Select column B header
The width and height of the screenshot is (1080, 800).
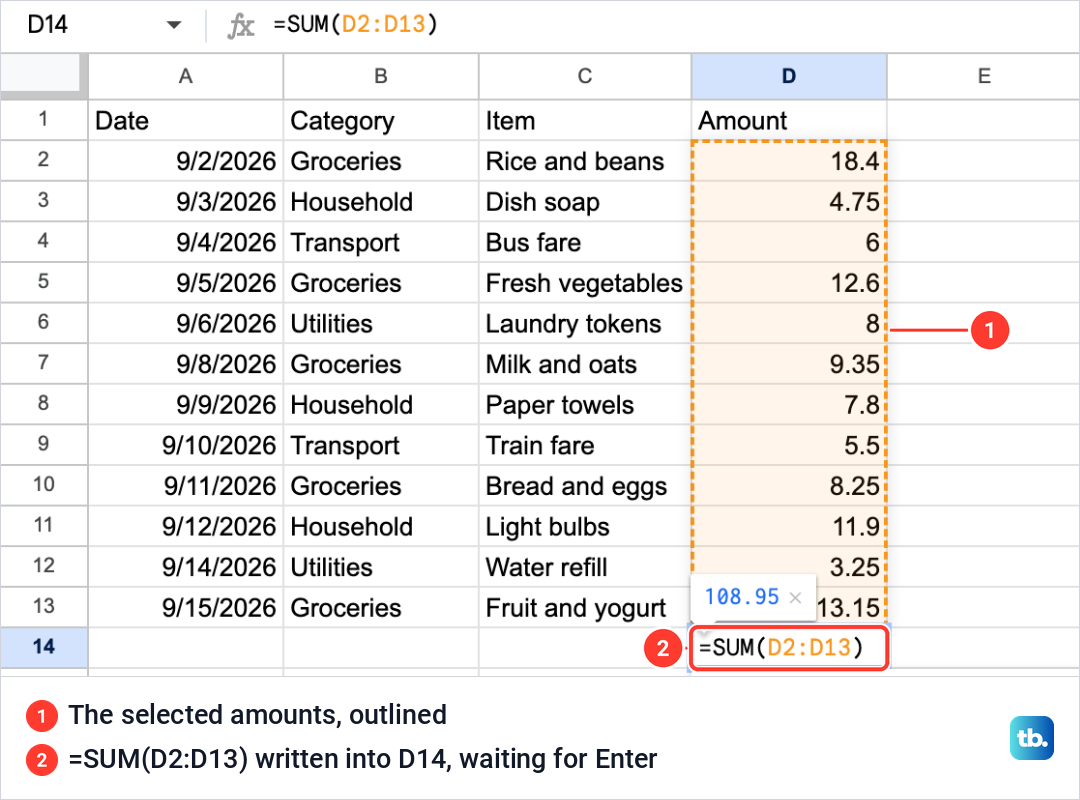pyautogui.click(x=380, y=76)
